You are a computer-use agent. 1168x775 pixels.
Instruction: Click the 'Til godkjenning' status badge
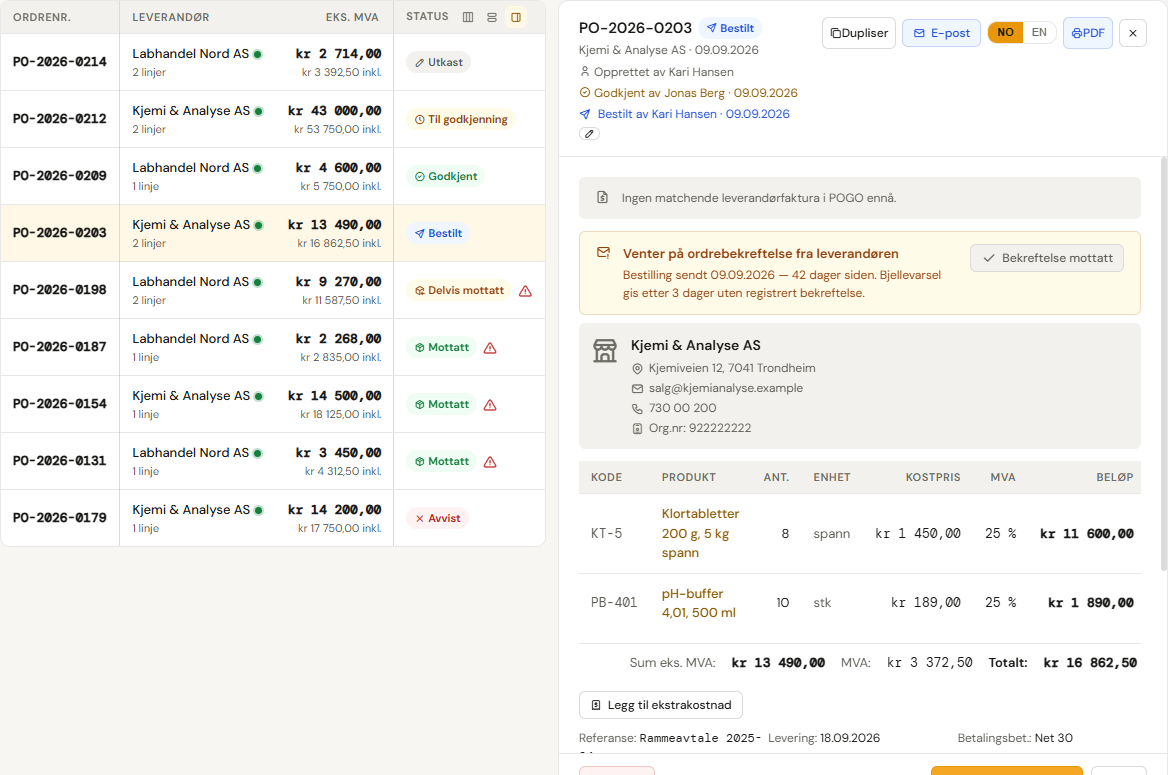click(461, 119)
